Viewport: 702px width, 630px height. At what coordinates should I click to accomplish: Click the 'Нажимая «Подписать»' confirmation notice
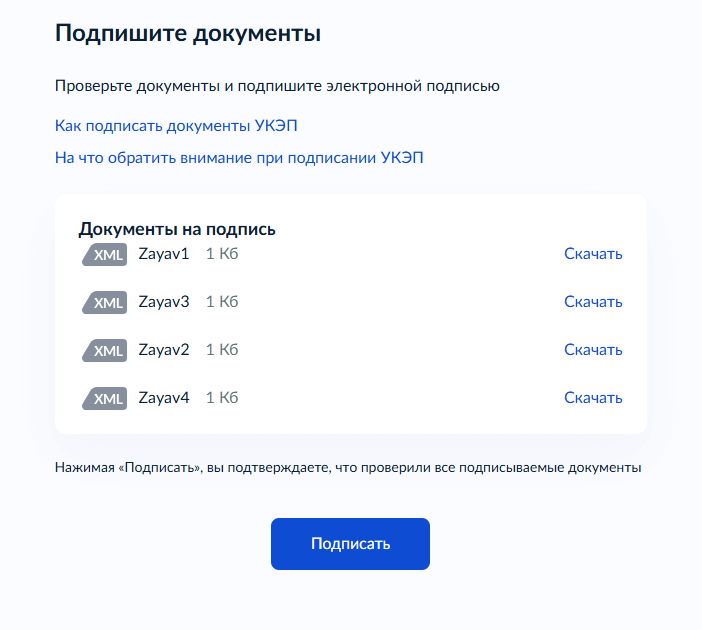pos(348,468)
